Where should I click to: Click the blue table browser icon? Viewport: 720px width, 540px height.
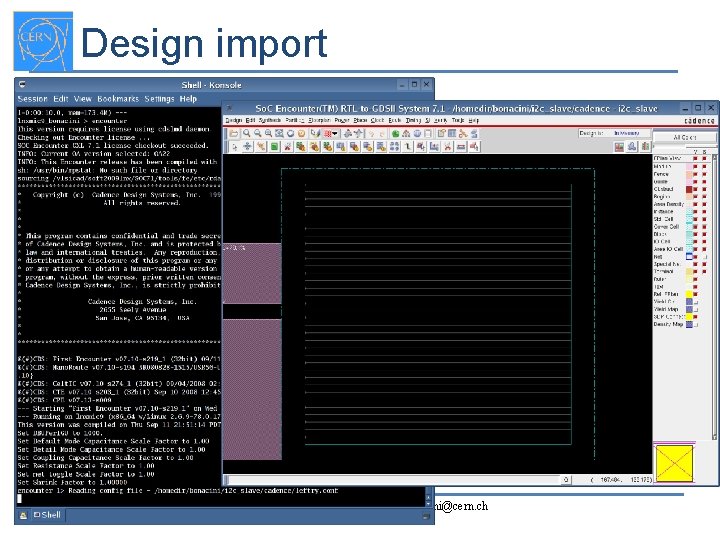[452, 134]
